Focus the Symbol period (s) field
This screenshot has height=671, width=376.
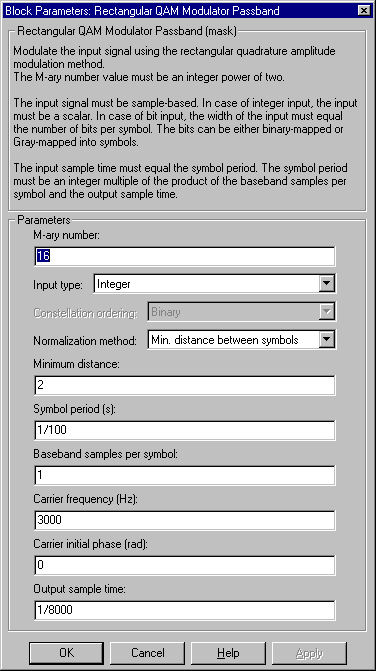185,430
